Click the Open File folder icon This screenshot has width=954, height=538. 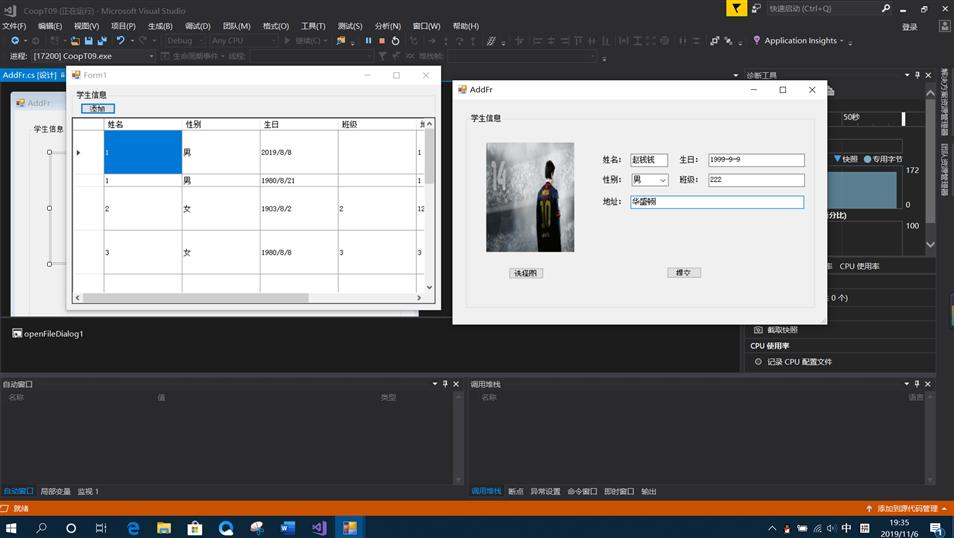pyautogui.click(x=75, y=41)
